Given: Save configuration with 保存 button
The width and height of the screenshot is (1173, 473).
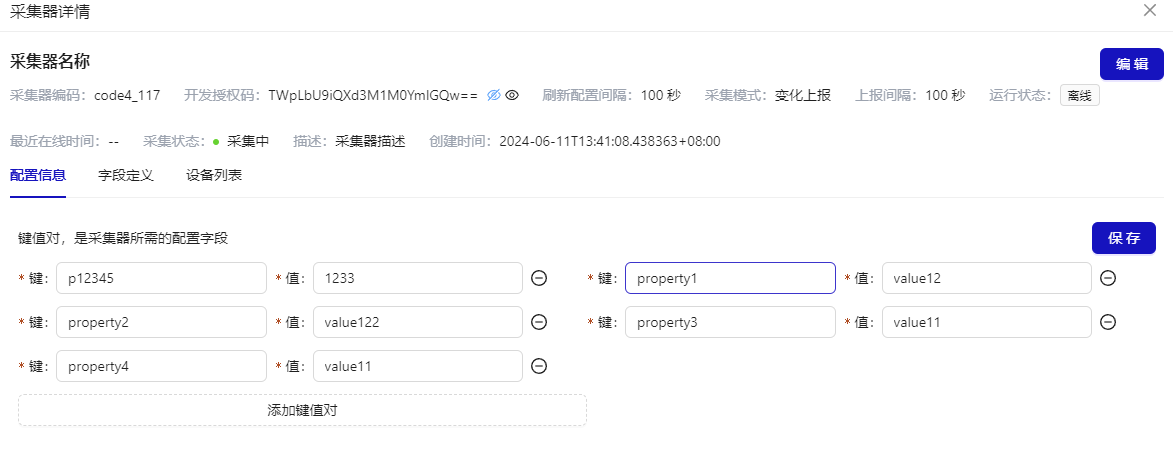Looking at the screenshot, I should point(1123,238).
